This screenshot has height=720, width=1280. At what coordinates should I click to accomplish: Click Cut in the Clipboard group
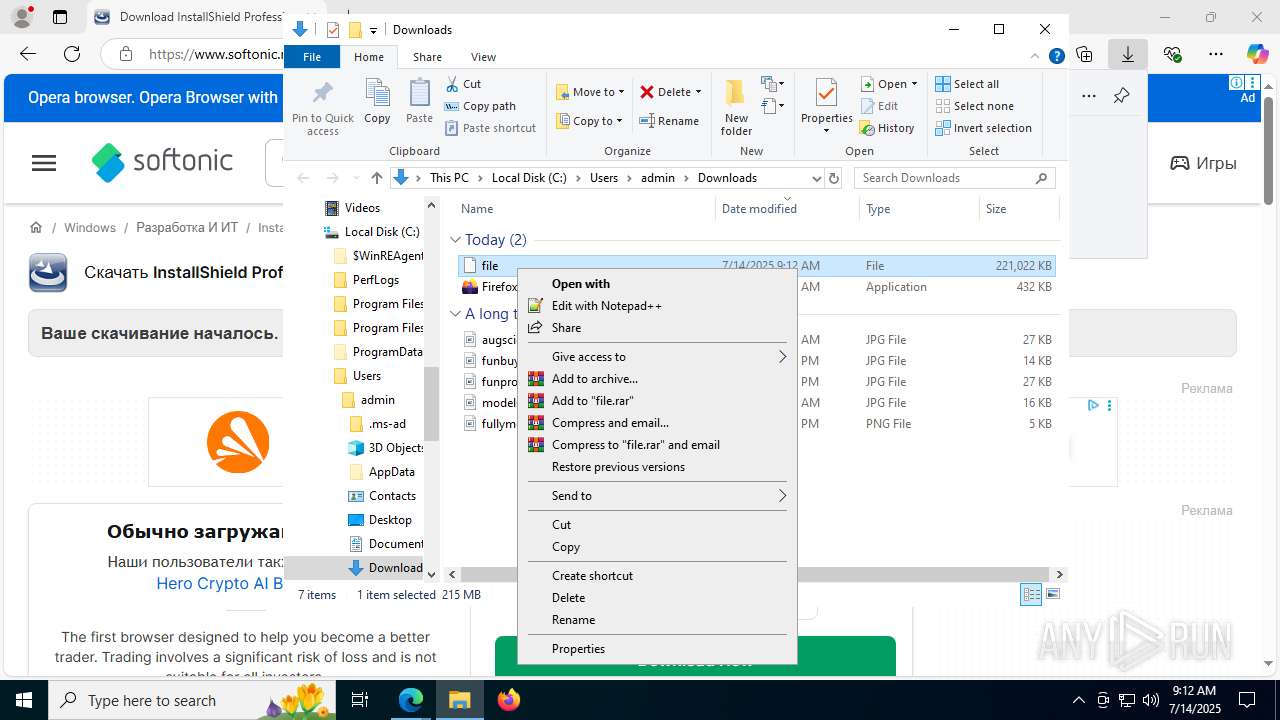click(463, 84)
